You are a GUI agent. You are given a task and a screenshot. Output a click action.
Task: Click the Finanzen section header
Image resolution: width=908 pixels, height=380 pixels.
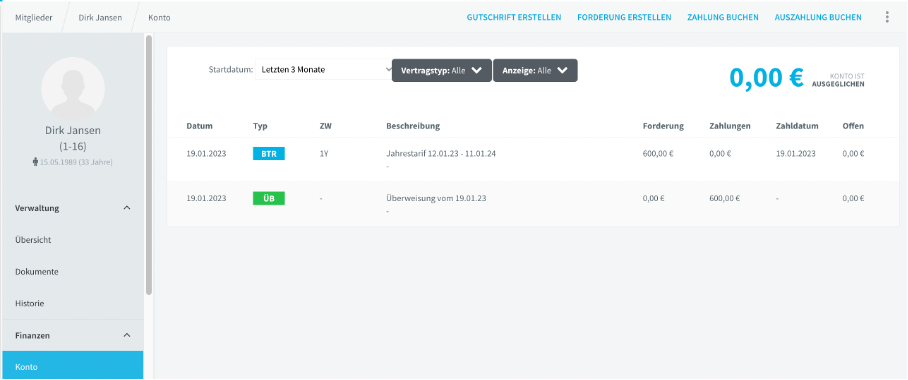(72, 335)
